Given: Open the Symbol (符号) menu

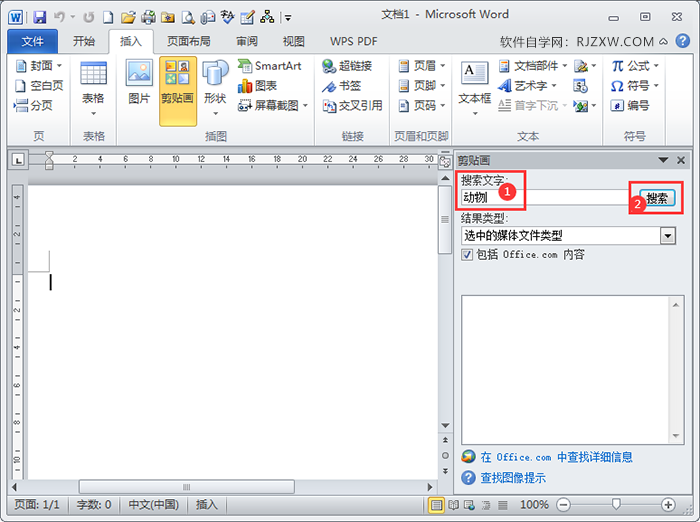Looking at the screenshot, I should (x=635, y=86).
